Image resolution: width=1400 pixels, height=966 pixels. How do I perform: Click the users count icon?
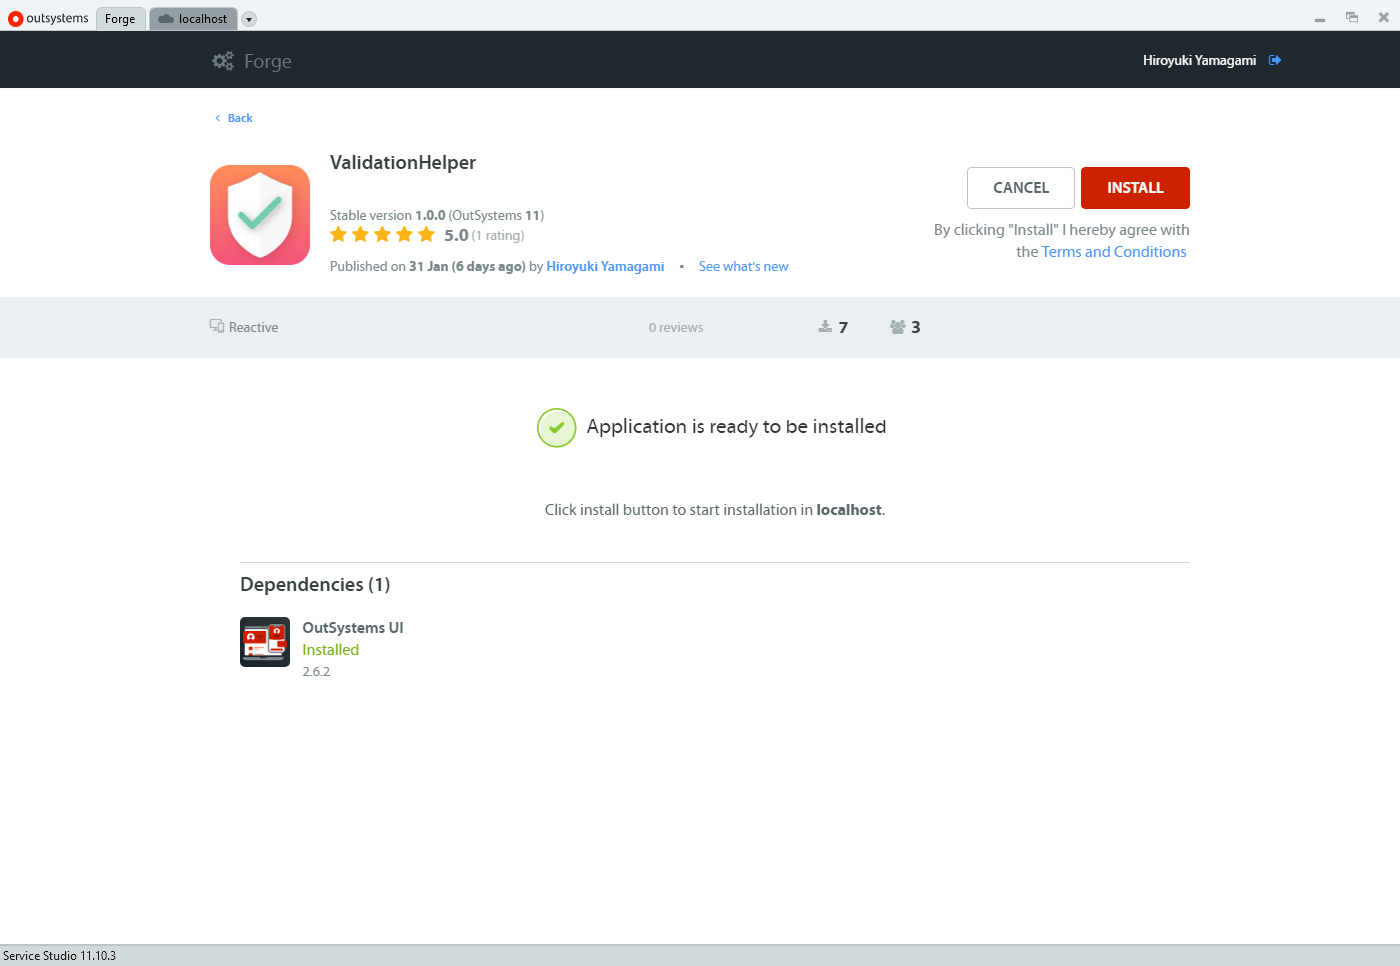(x=898, y=327)
